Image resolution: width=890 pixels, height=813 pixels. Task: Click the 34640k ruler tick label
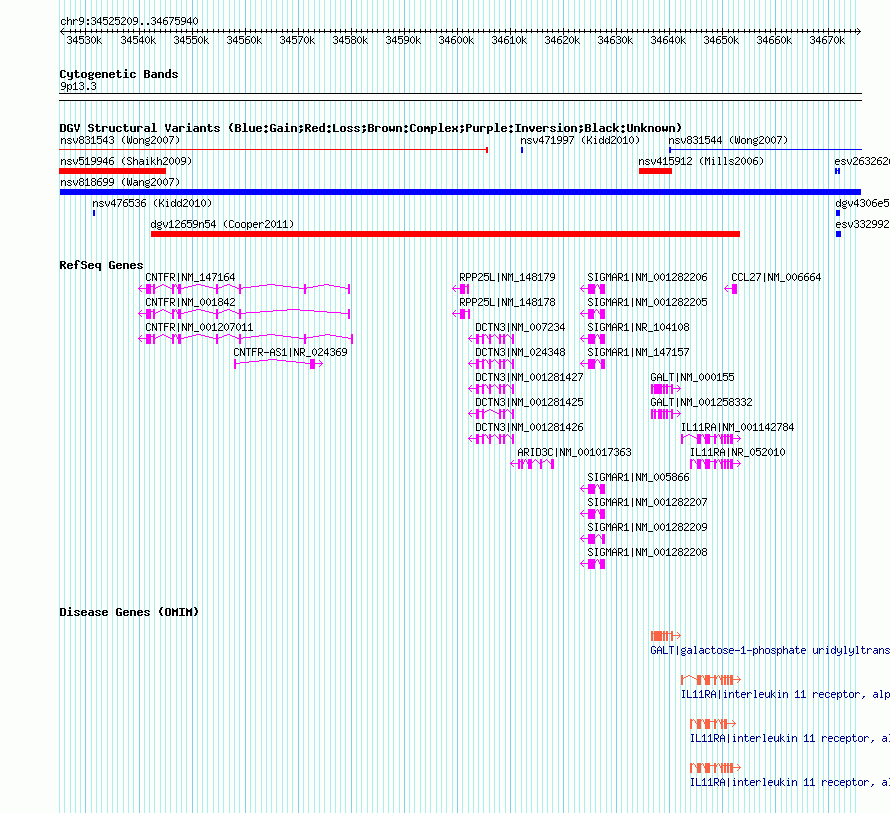pyautogui.click(x=668, y=40)
